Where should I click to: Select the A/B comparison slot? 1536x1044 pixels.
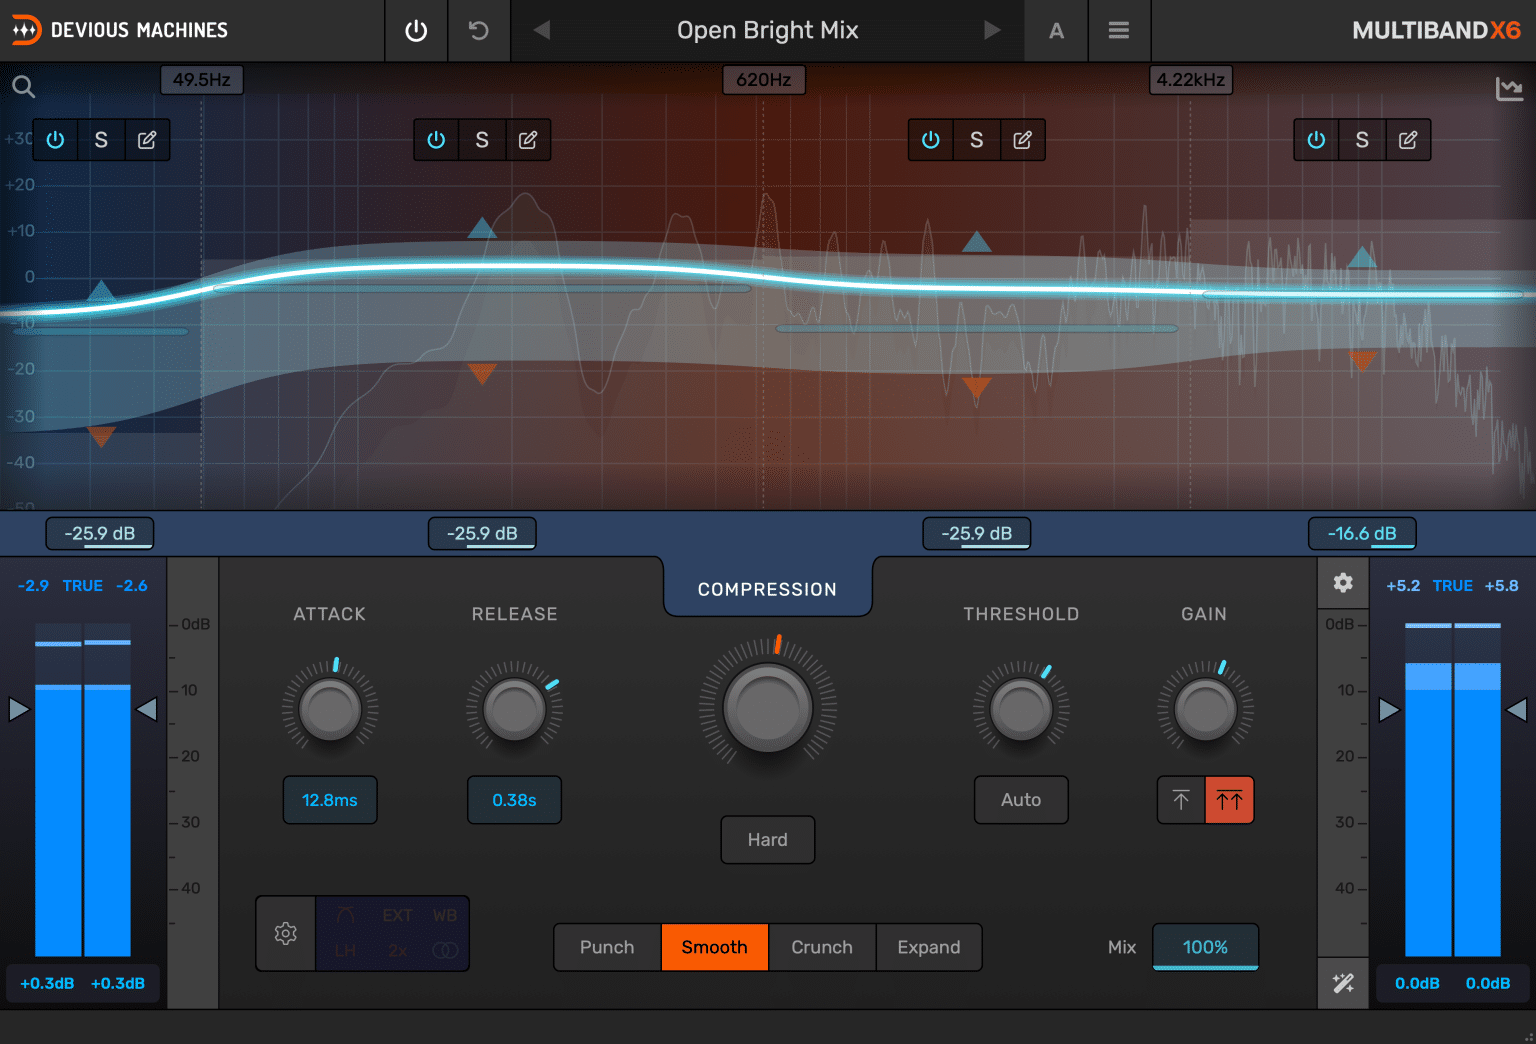tap(1056, 30)
